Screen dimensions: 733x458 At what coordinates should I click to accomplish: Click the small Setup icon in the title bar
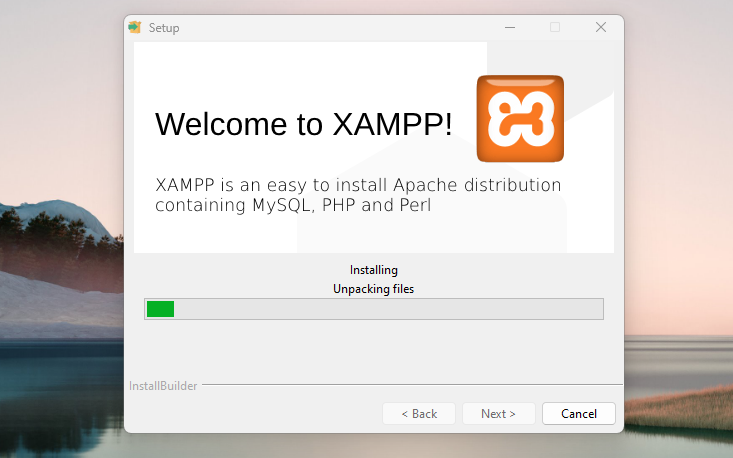pyautogui.click(x=135, y=27)
